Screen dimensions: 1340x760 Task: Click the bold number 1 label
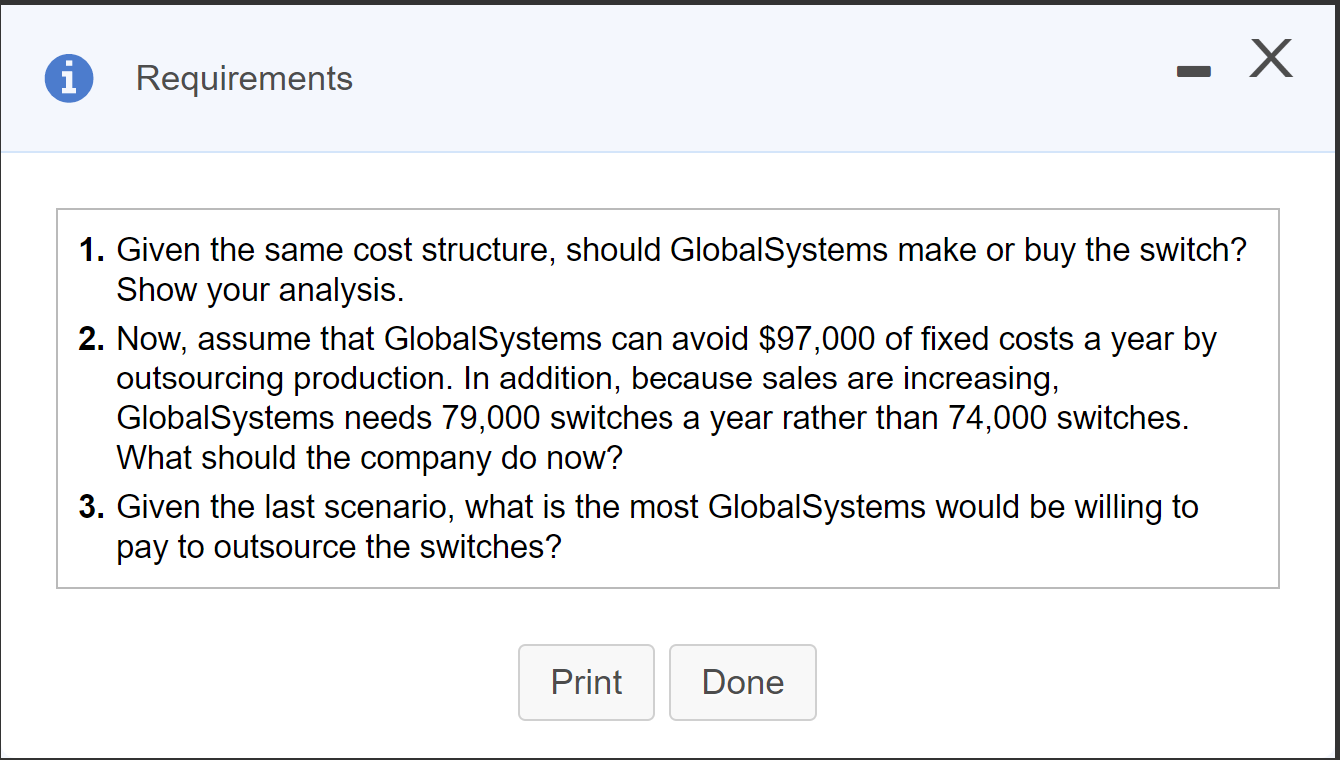coord(93,250)
